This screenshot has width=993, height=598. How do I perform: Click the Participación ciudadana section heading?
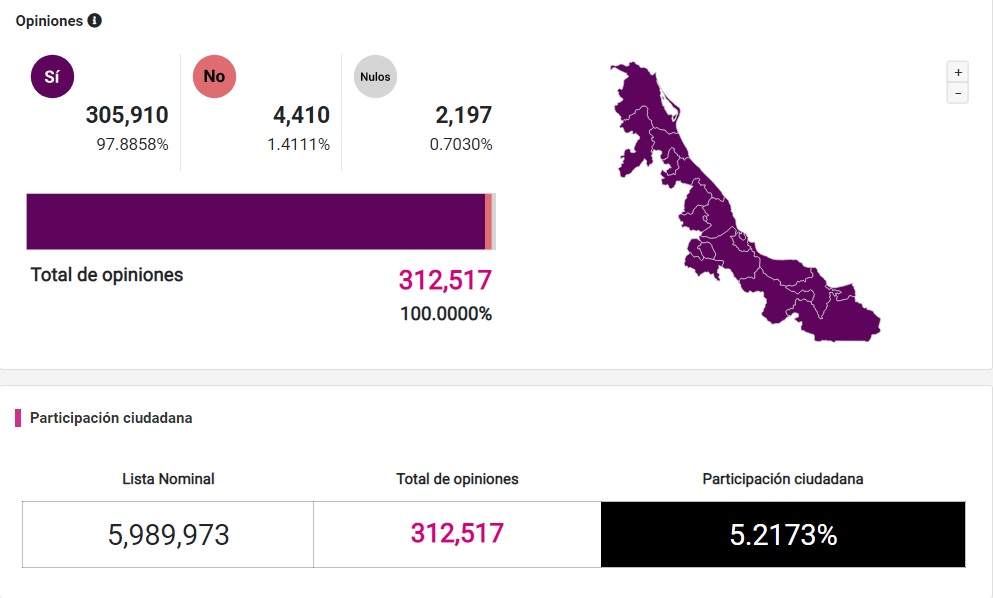(111, 418)
